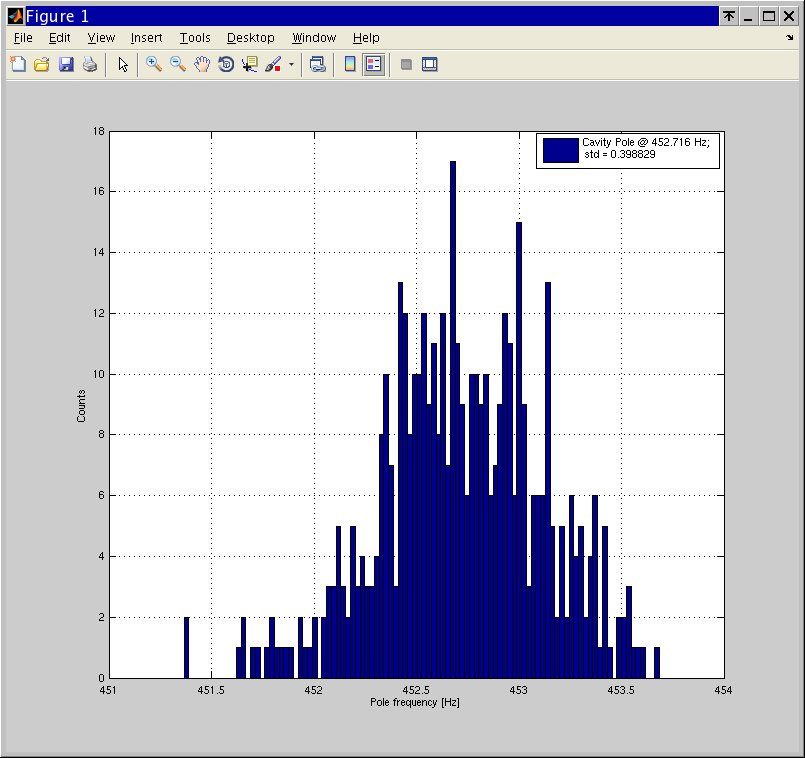The width and height of the screenshot is (805, 758).
Task: Click the Figure 1 window title text
Action: (x=58, y=16)
